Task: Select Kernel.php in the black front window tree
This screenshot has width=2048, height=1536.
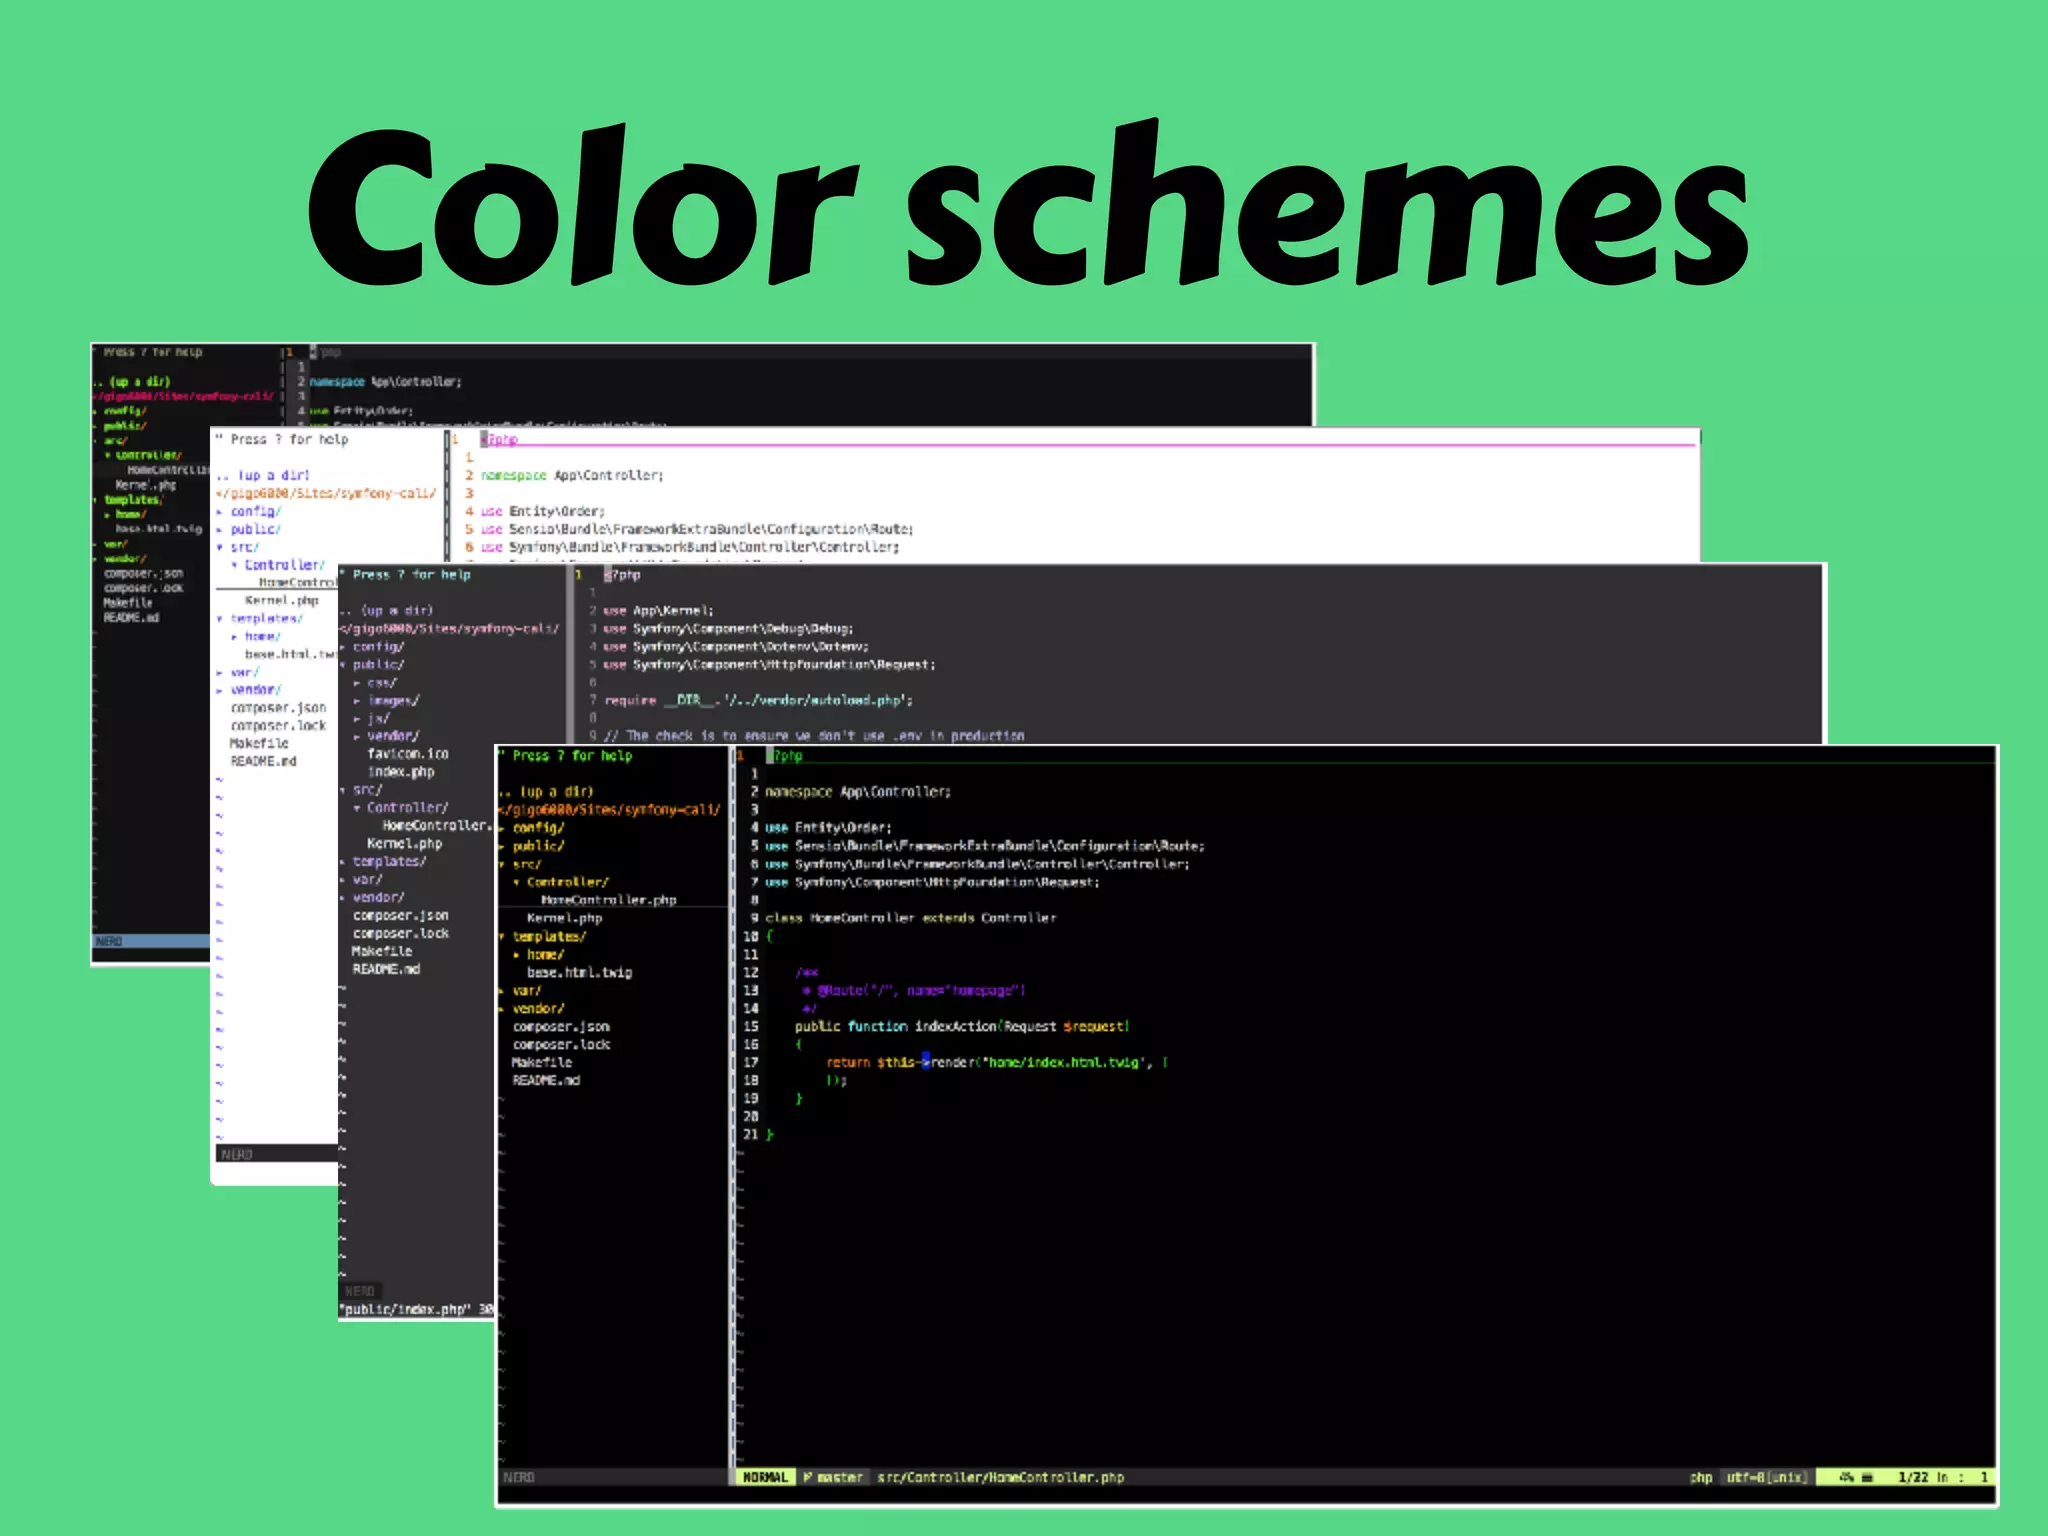Action: 564,918
